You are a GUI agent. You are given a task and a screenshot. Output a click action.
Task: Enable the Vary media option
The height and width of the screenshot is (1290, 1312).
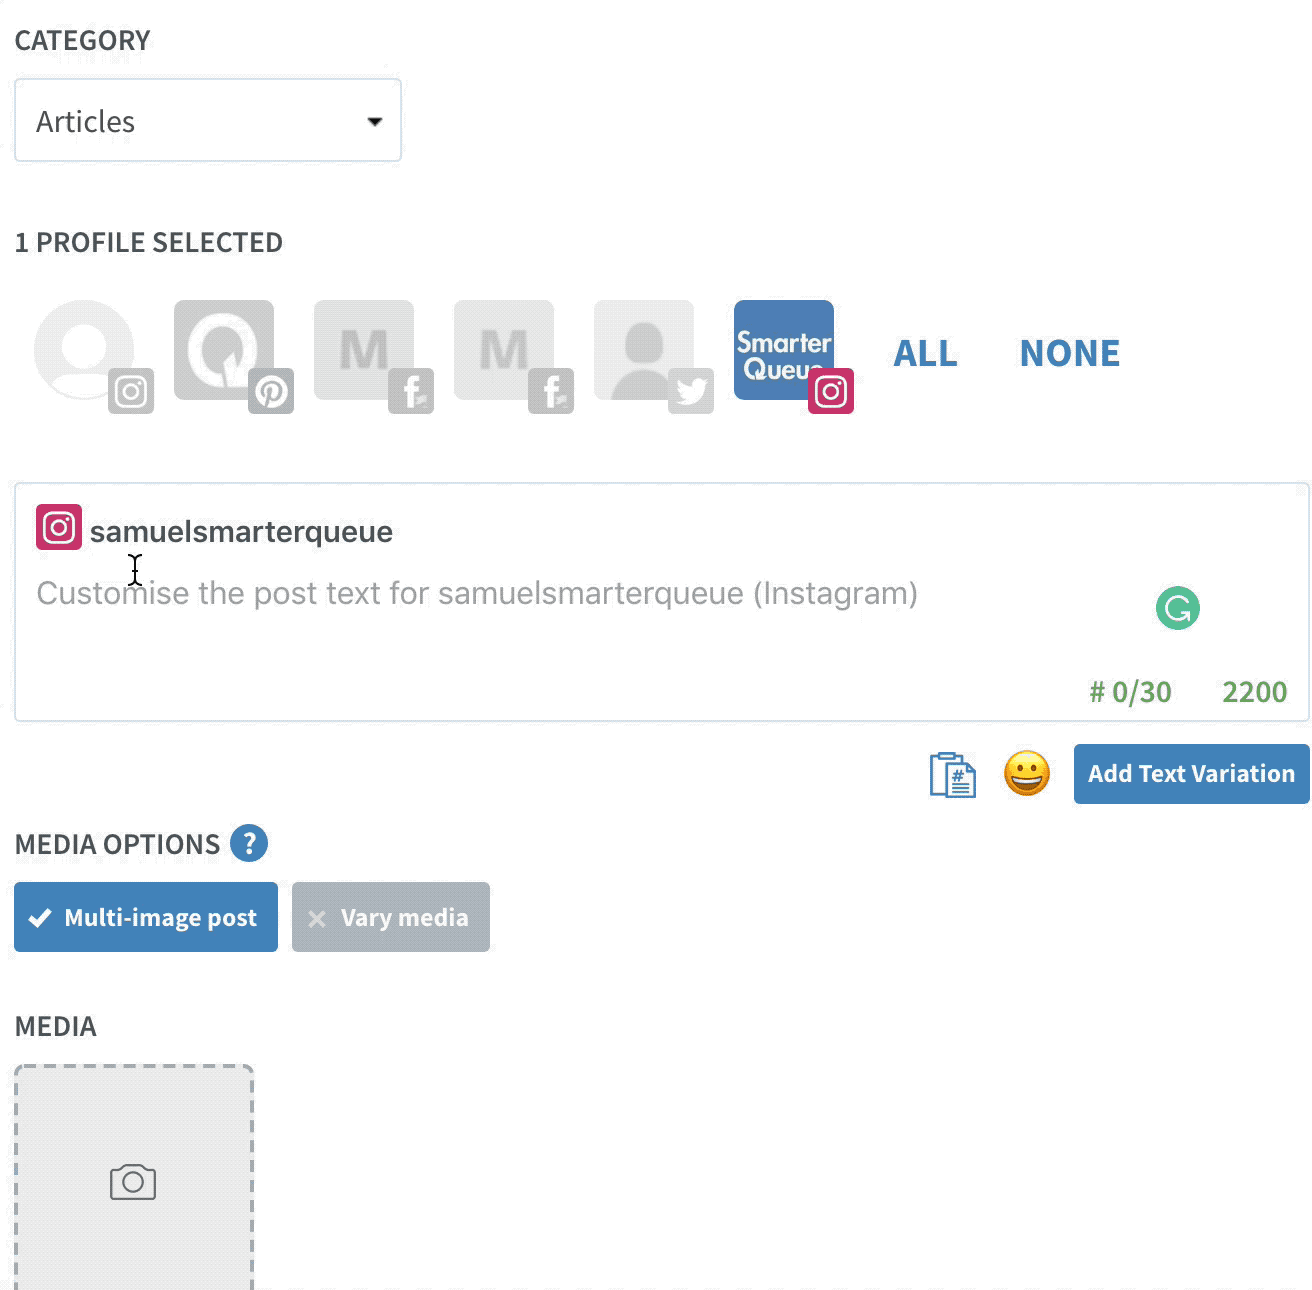coord(391,917)
